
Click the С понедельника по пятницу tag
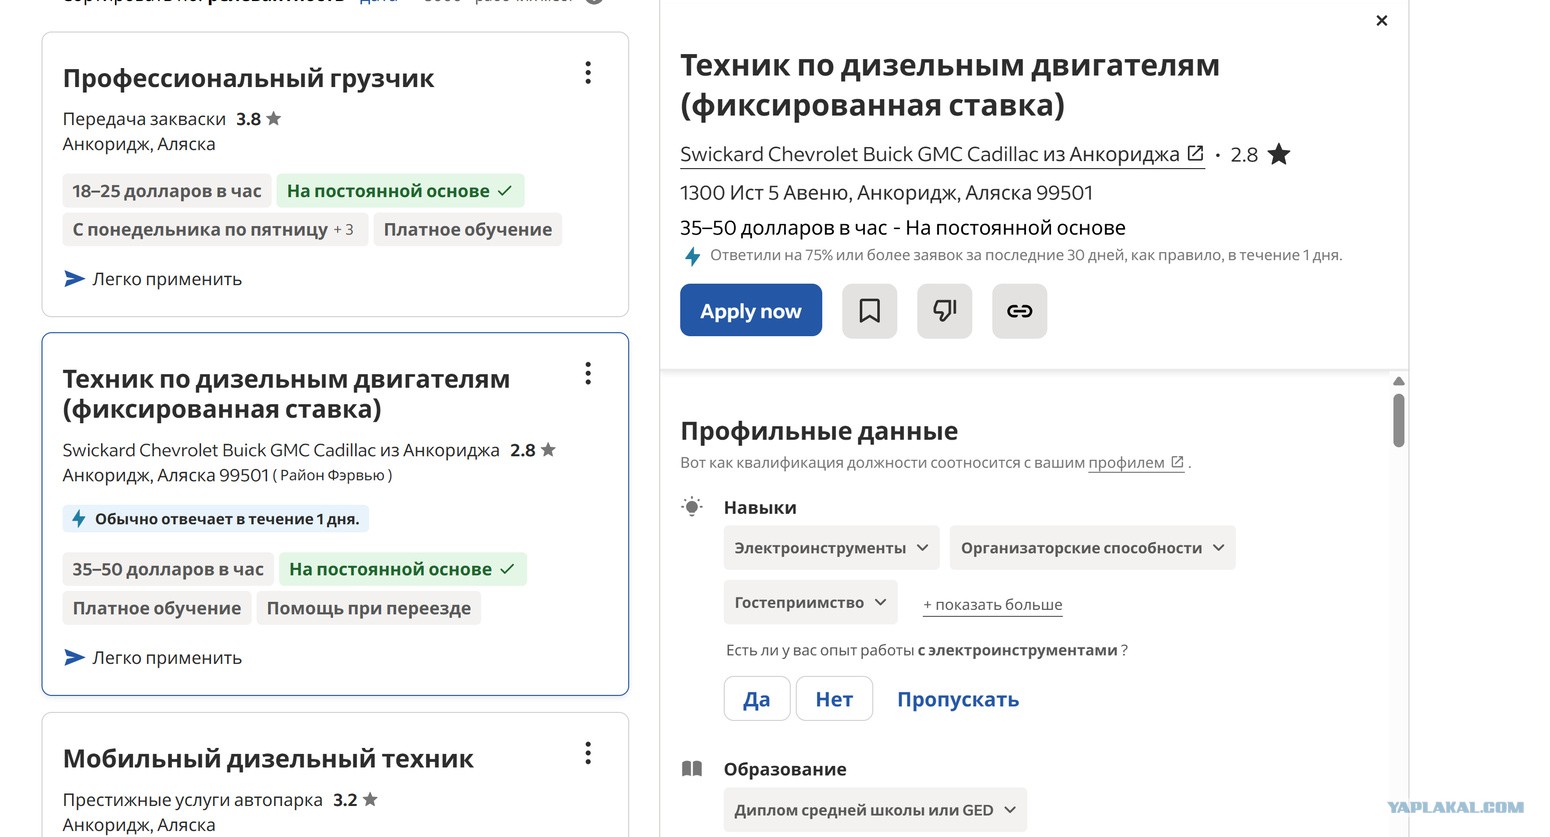pos(213,229)
